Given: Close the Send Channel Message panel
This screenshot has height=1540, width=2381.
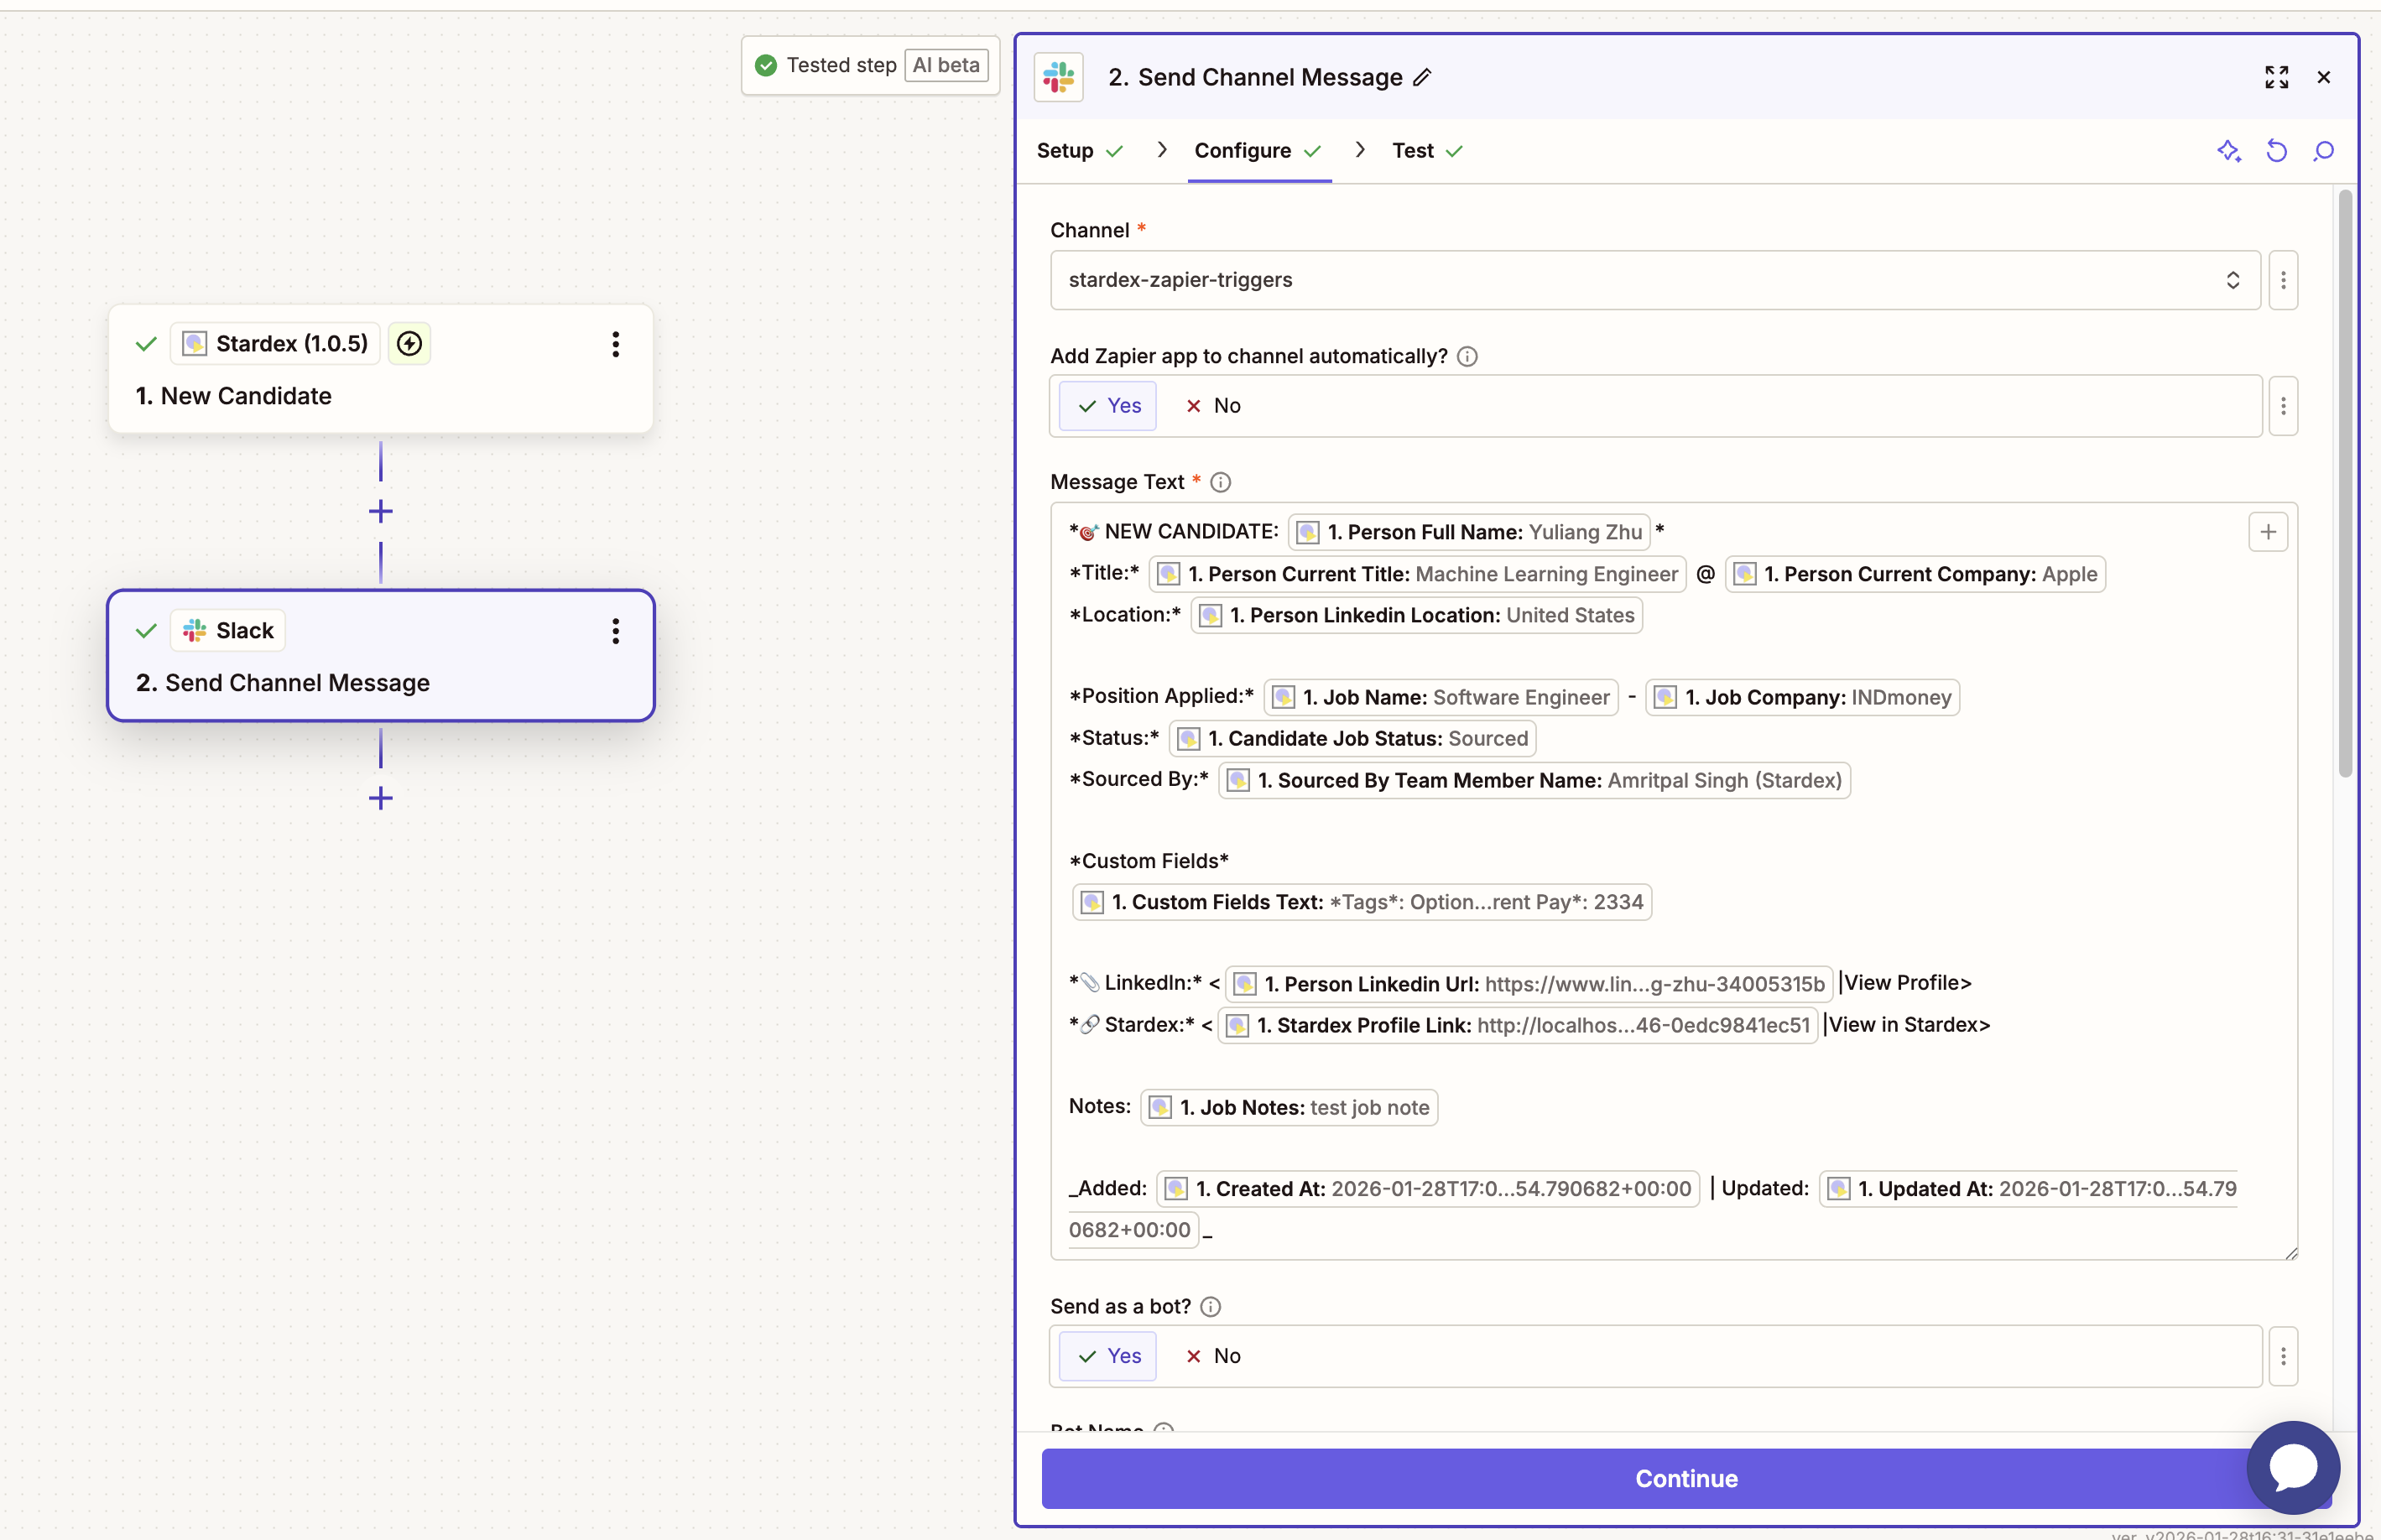Looking at the screenshot, I should [x=2324, y=77].
